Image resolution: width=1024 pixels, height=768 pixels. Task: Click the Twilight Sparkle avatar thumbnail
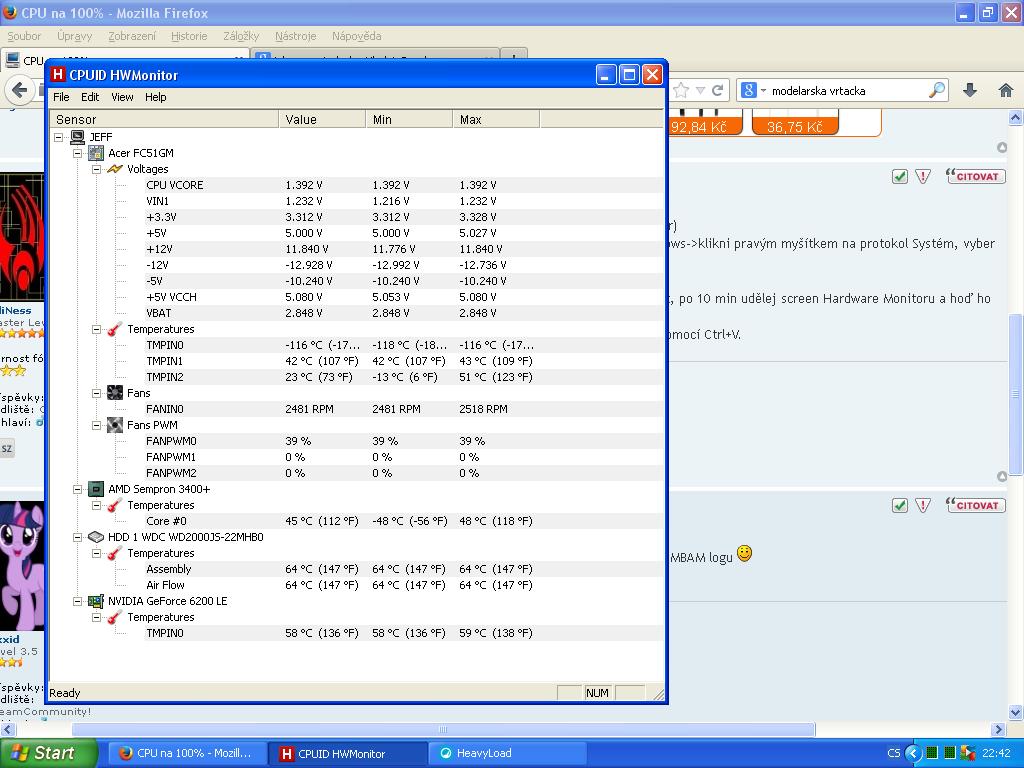pyautogui.click(x=22, y=566)
